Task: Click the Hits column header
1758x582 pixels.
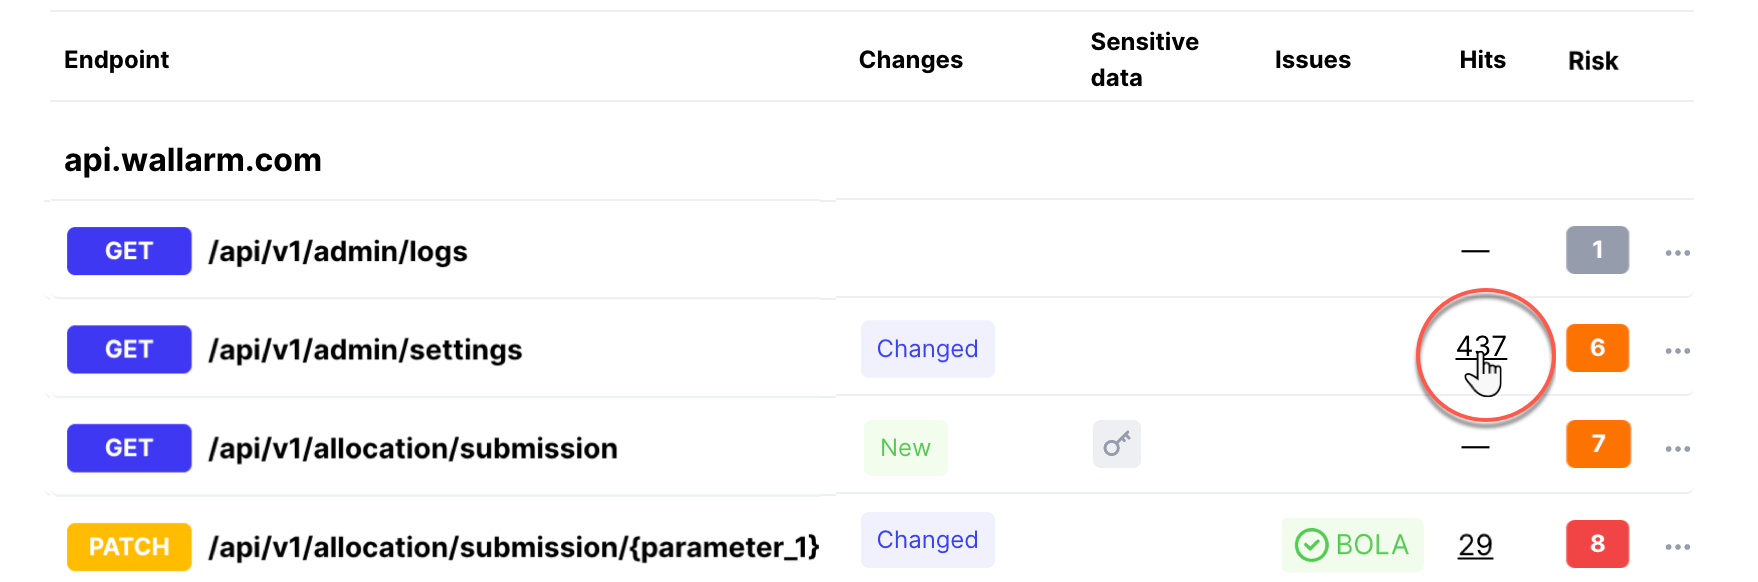Action: (x=1482, y=60)
